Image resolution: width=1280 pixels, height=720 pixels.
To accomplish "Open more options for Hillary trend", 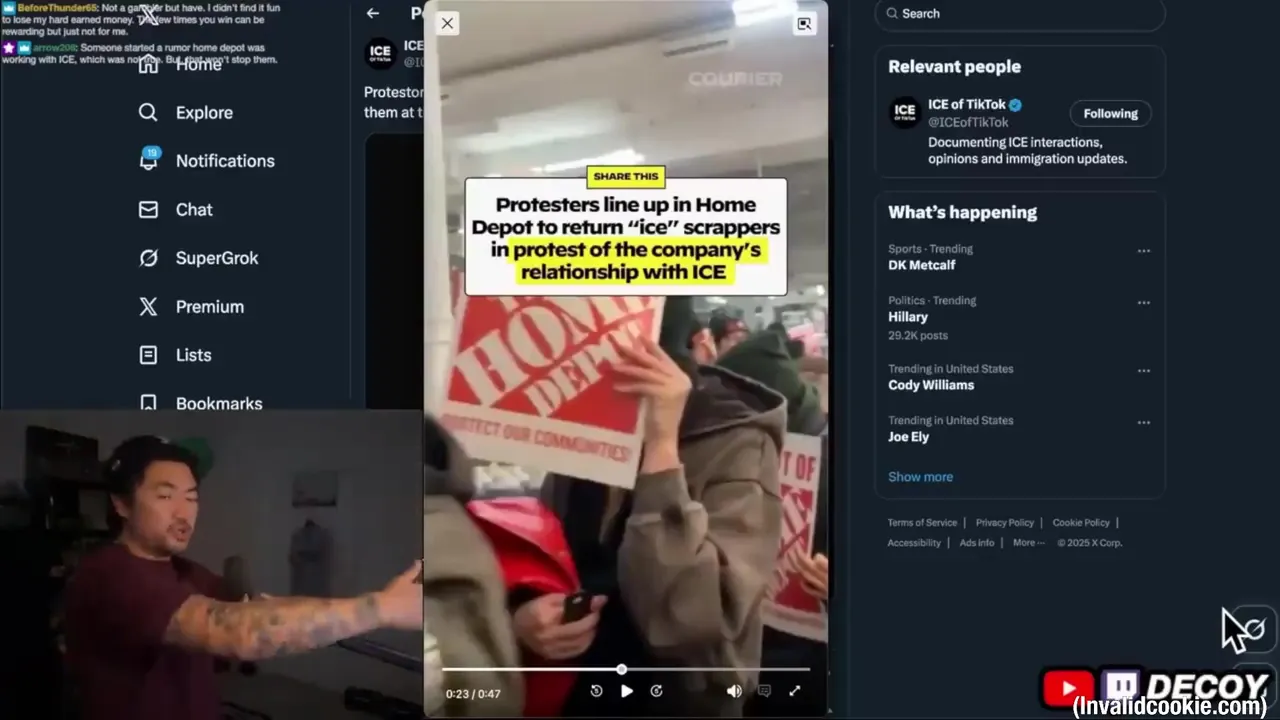I will (1143, 303).
